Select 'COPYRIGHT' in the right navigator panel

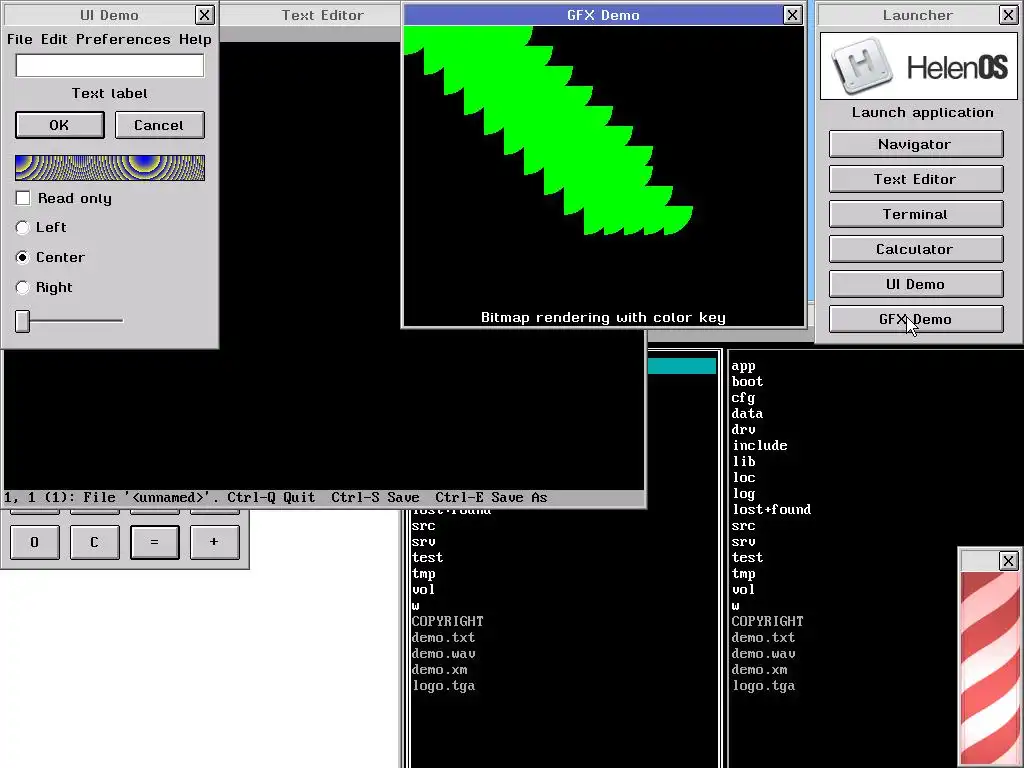click(767, 621)
